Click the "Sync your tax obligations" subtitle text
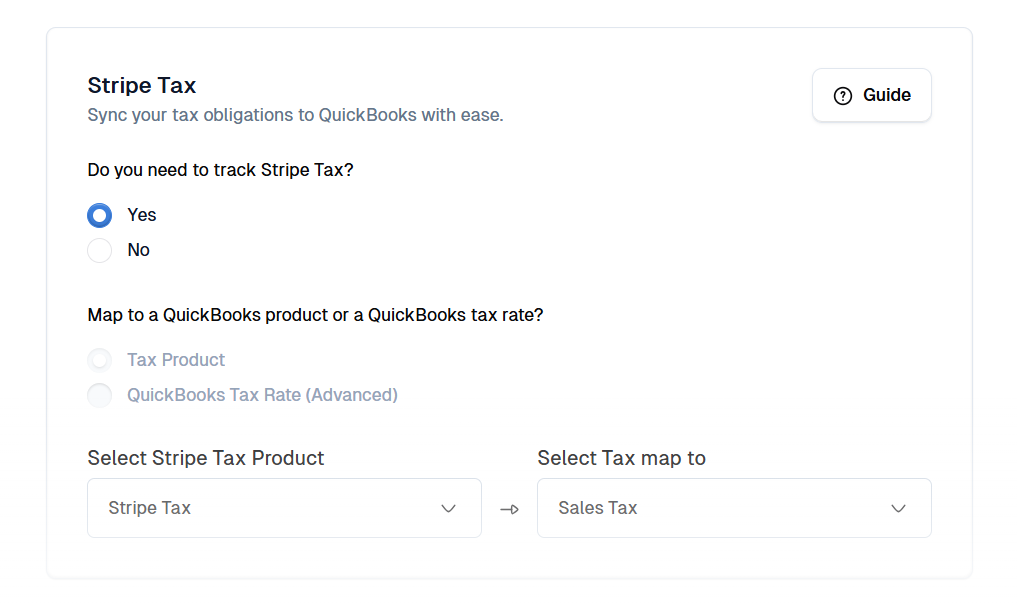The width and height of the screenshot is (1017, 603). [295, 115]
